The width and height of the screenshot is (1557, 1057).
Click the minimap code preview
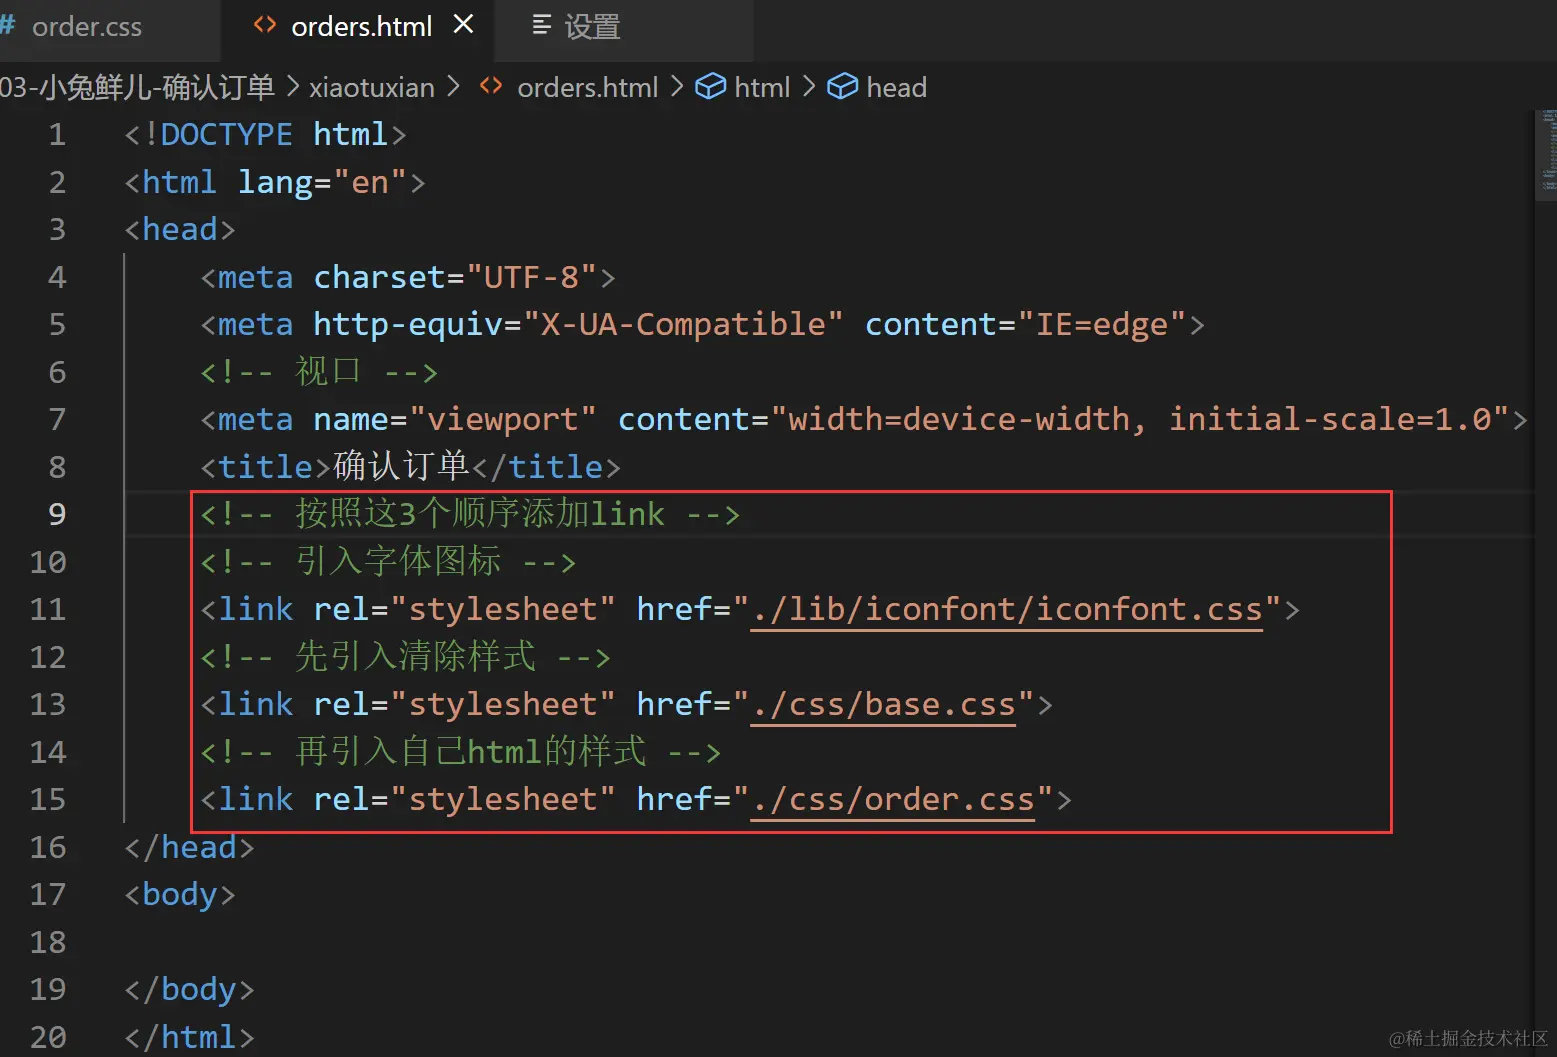(1548, 150)
